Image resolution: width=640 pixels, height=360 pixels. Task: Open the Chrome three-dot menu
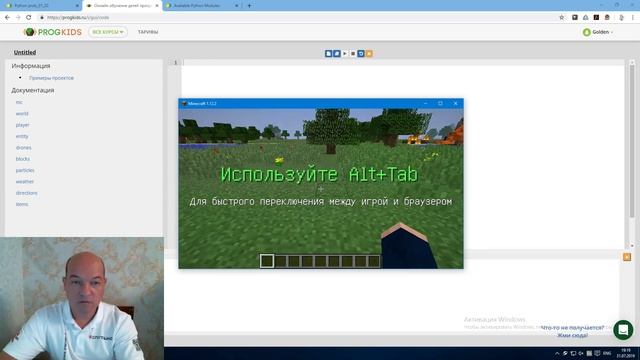[633, 18]
